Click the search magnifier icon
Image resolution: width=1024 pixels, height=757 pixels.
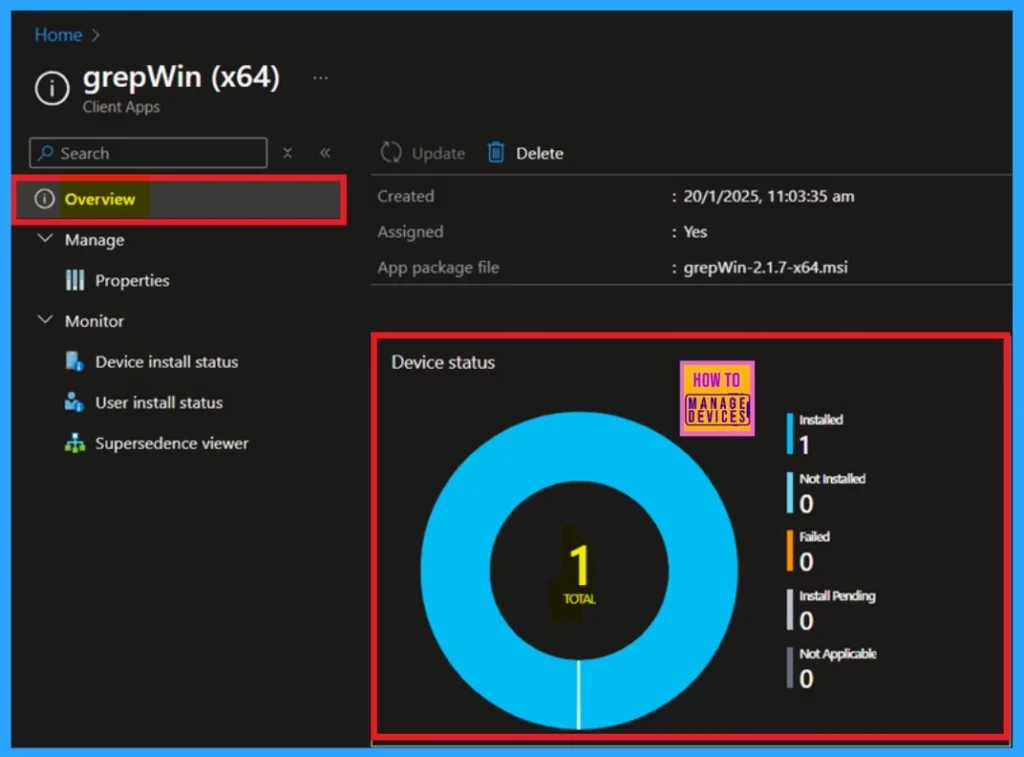(x=45, y=153)
